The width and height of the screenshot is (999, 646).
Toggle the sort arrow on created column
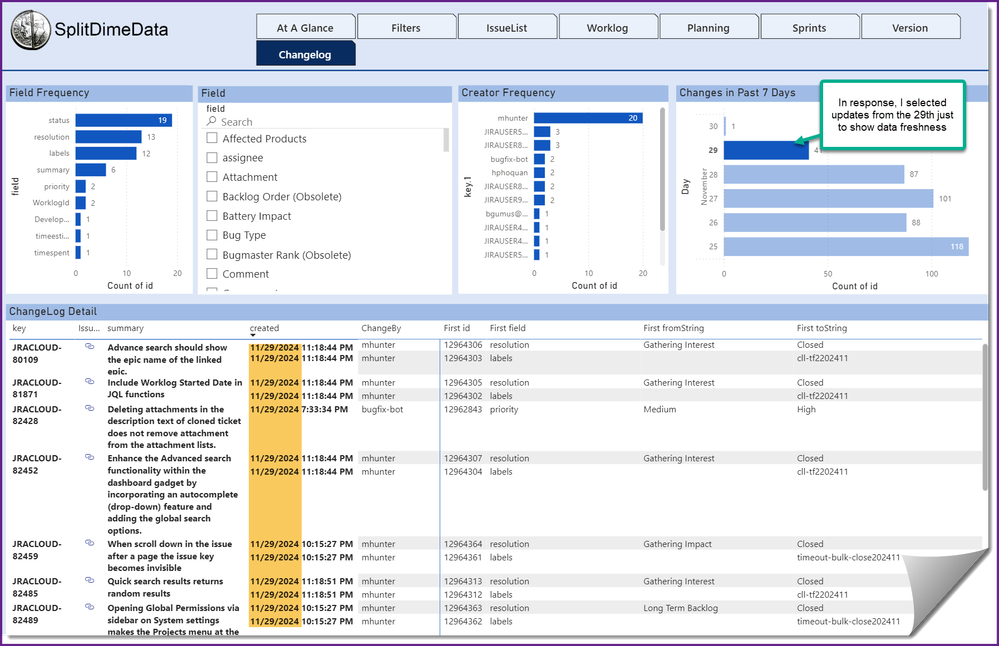pos(253,336)
